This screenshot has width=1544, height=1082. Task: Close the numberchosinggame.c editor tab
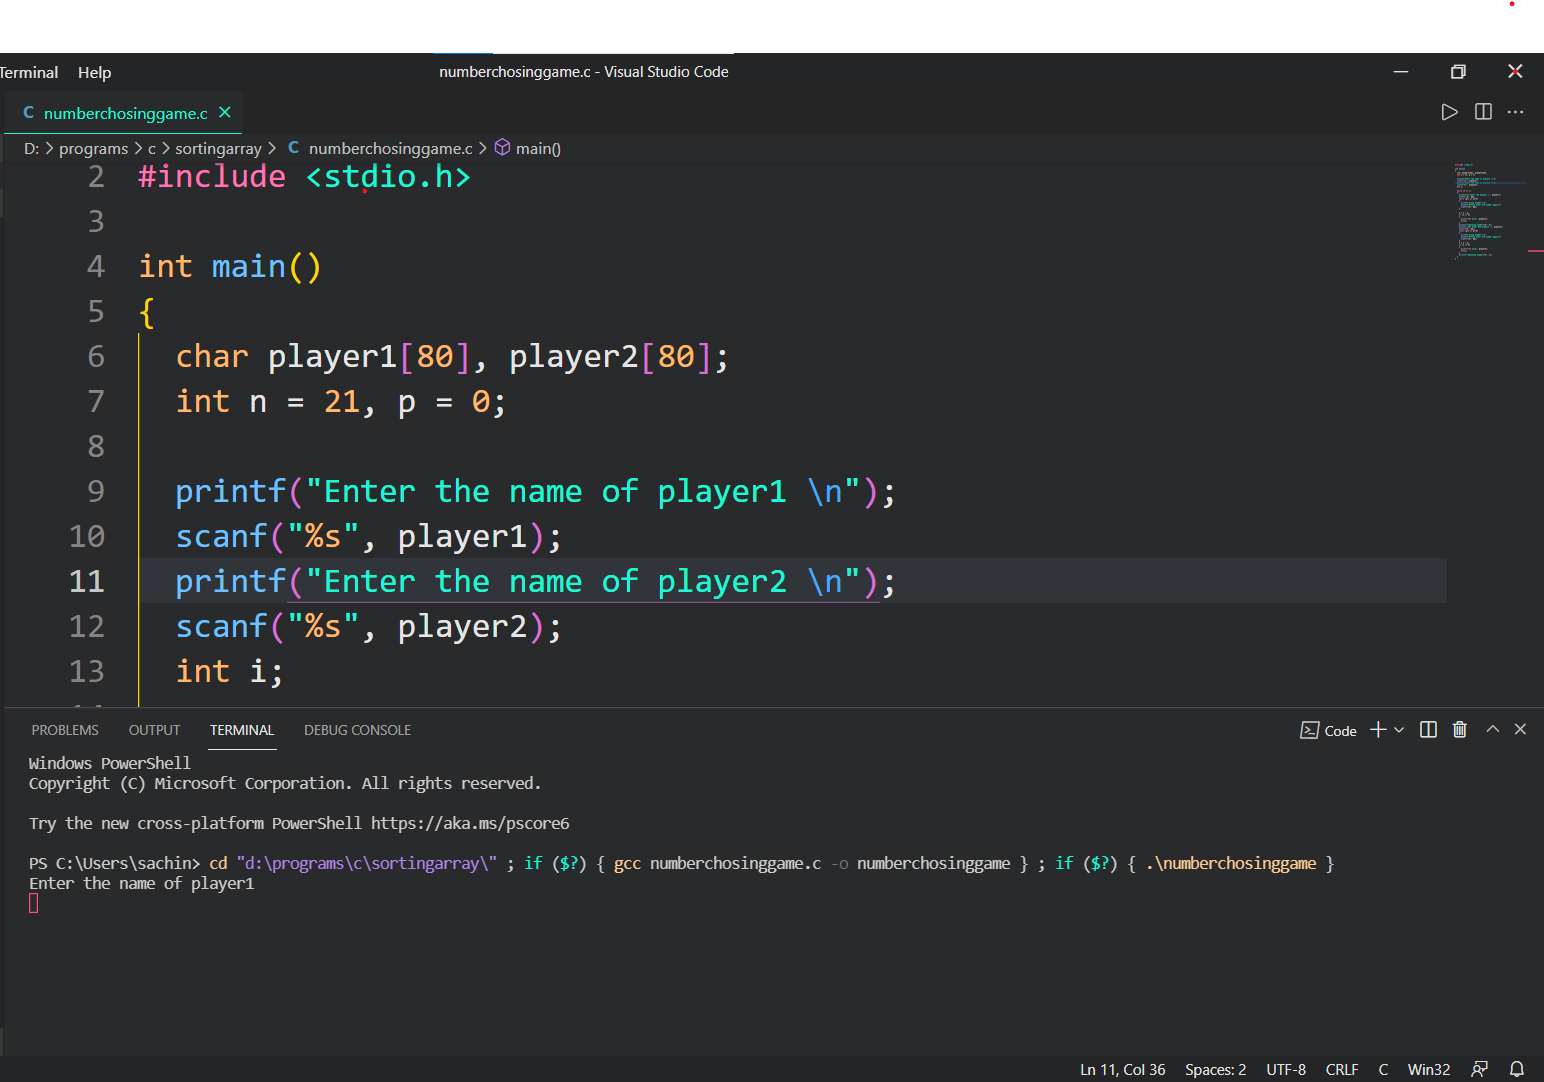coord(225,113)
